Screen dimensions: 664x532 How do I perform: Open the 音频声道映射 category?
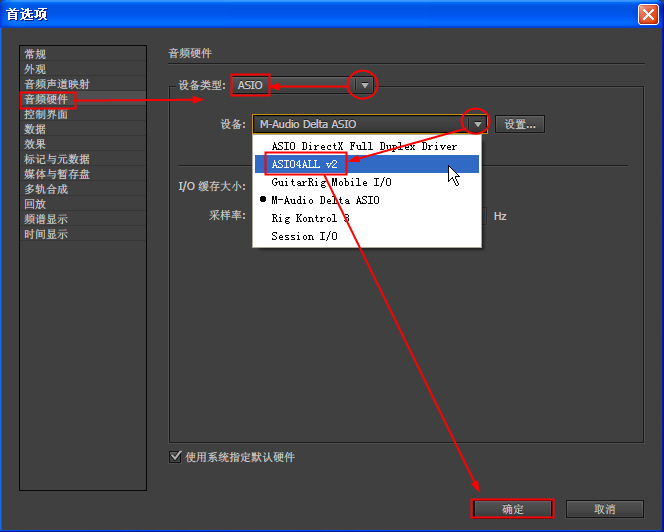[x=83, y=84]
